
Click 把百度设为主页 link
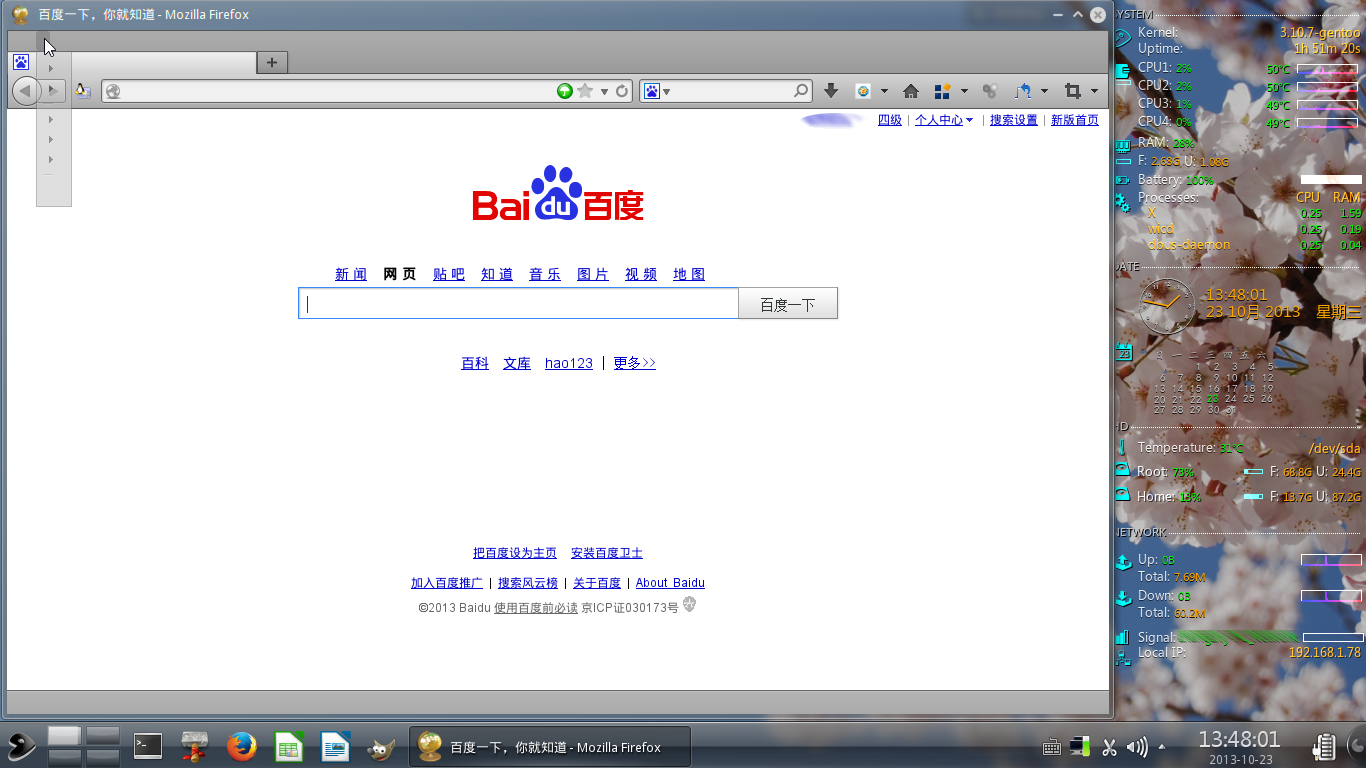pyautogui.click(x=515, y=553)
